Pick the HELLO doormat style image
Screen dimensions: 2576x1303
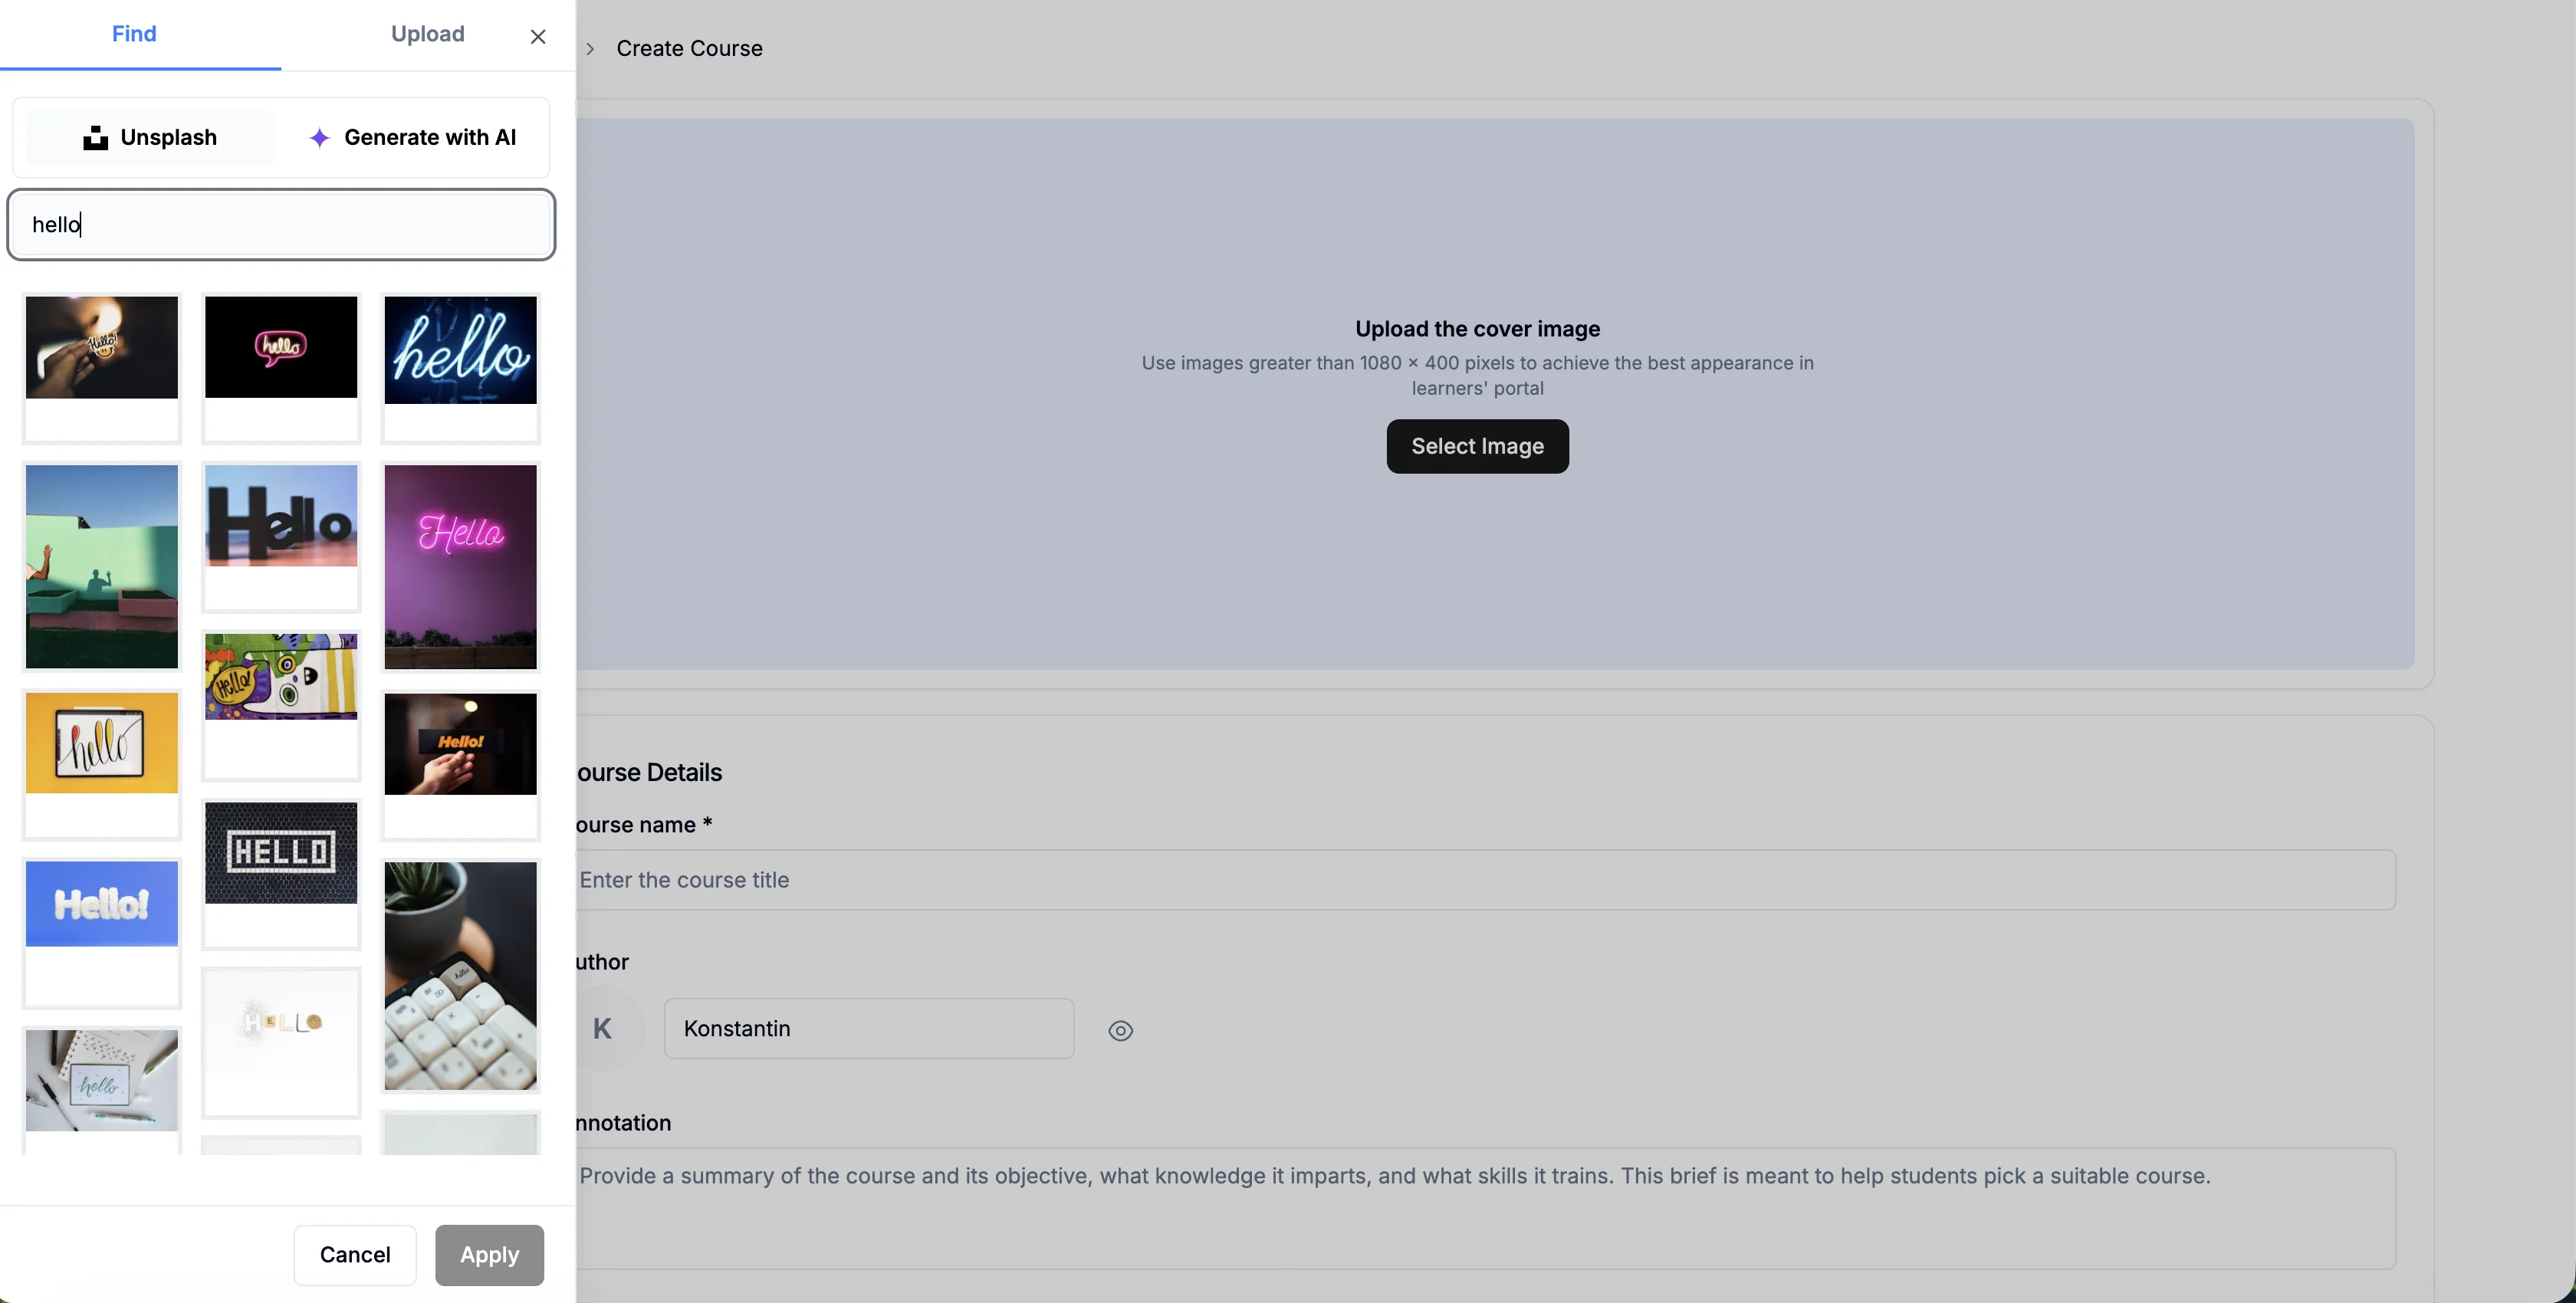281,853
